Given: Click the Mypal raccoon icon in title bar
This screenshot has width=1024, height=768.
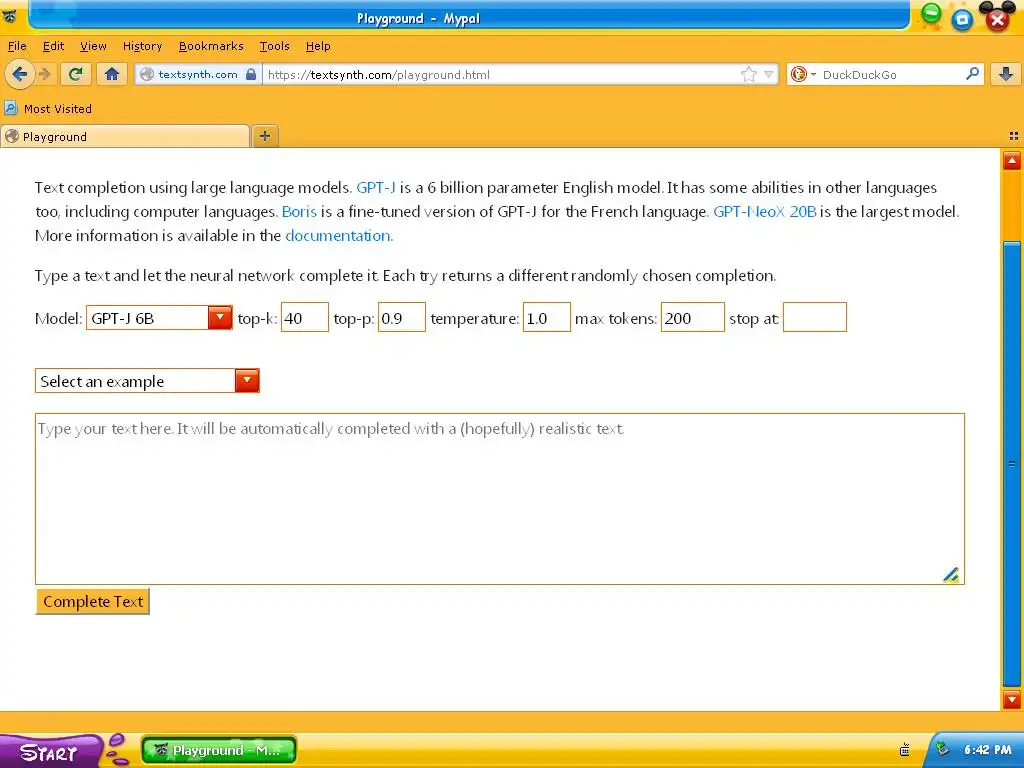Looking at the screenshot, I should [10, 16].
